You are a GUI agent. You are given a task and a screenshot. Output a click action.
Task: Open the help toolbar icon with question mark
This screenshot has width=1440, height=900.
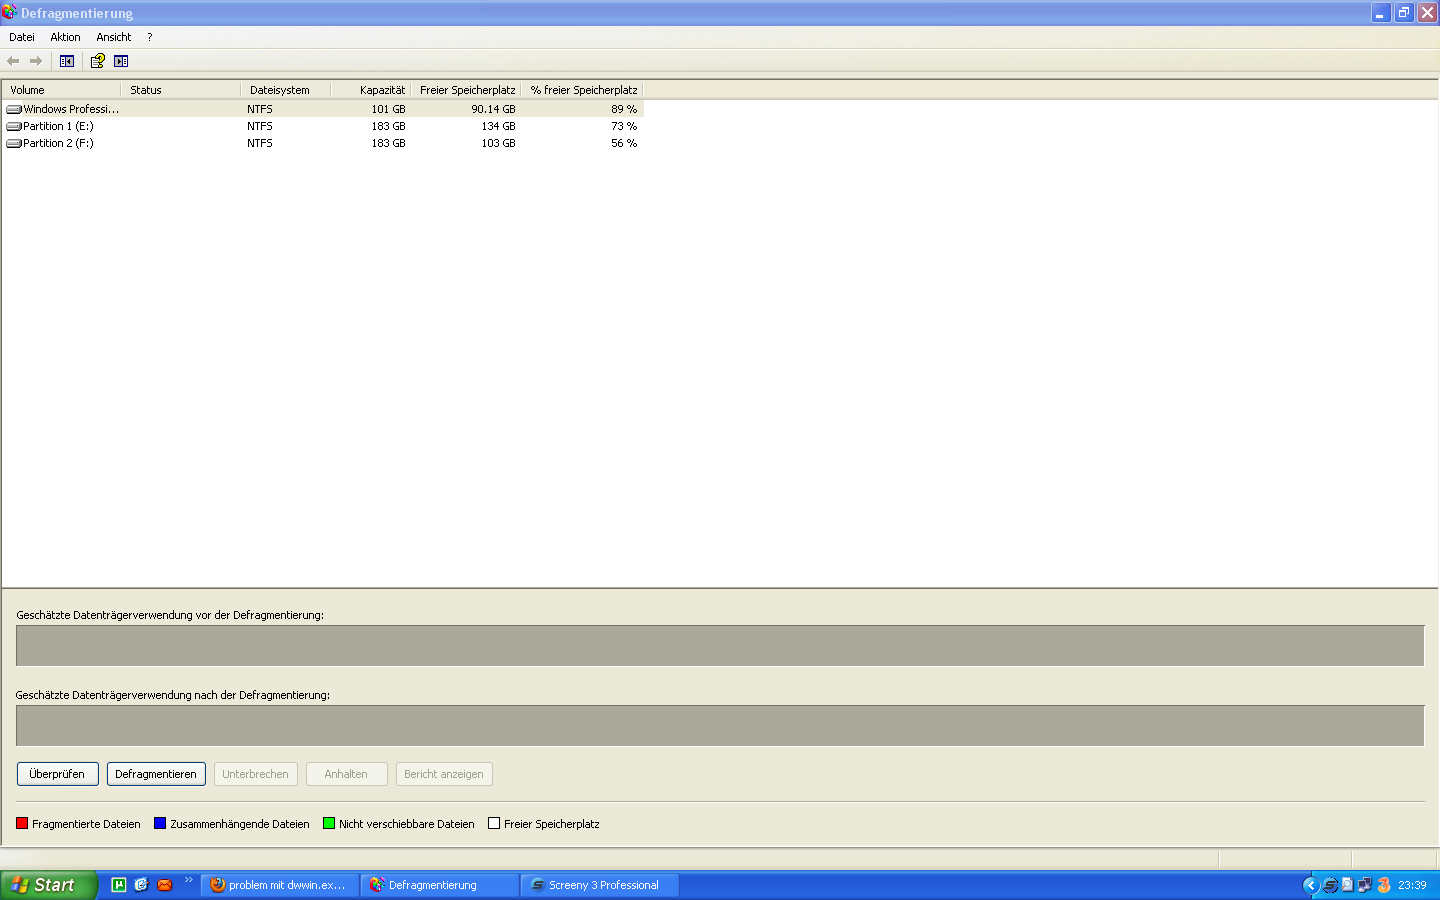coord(97,61)
